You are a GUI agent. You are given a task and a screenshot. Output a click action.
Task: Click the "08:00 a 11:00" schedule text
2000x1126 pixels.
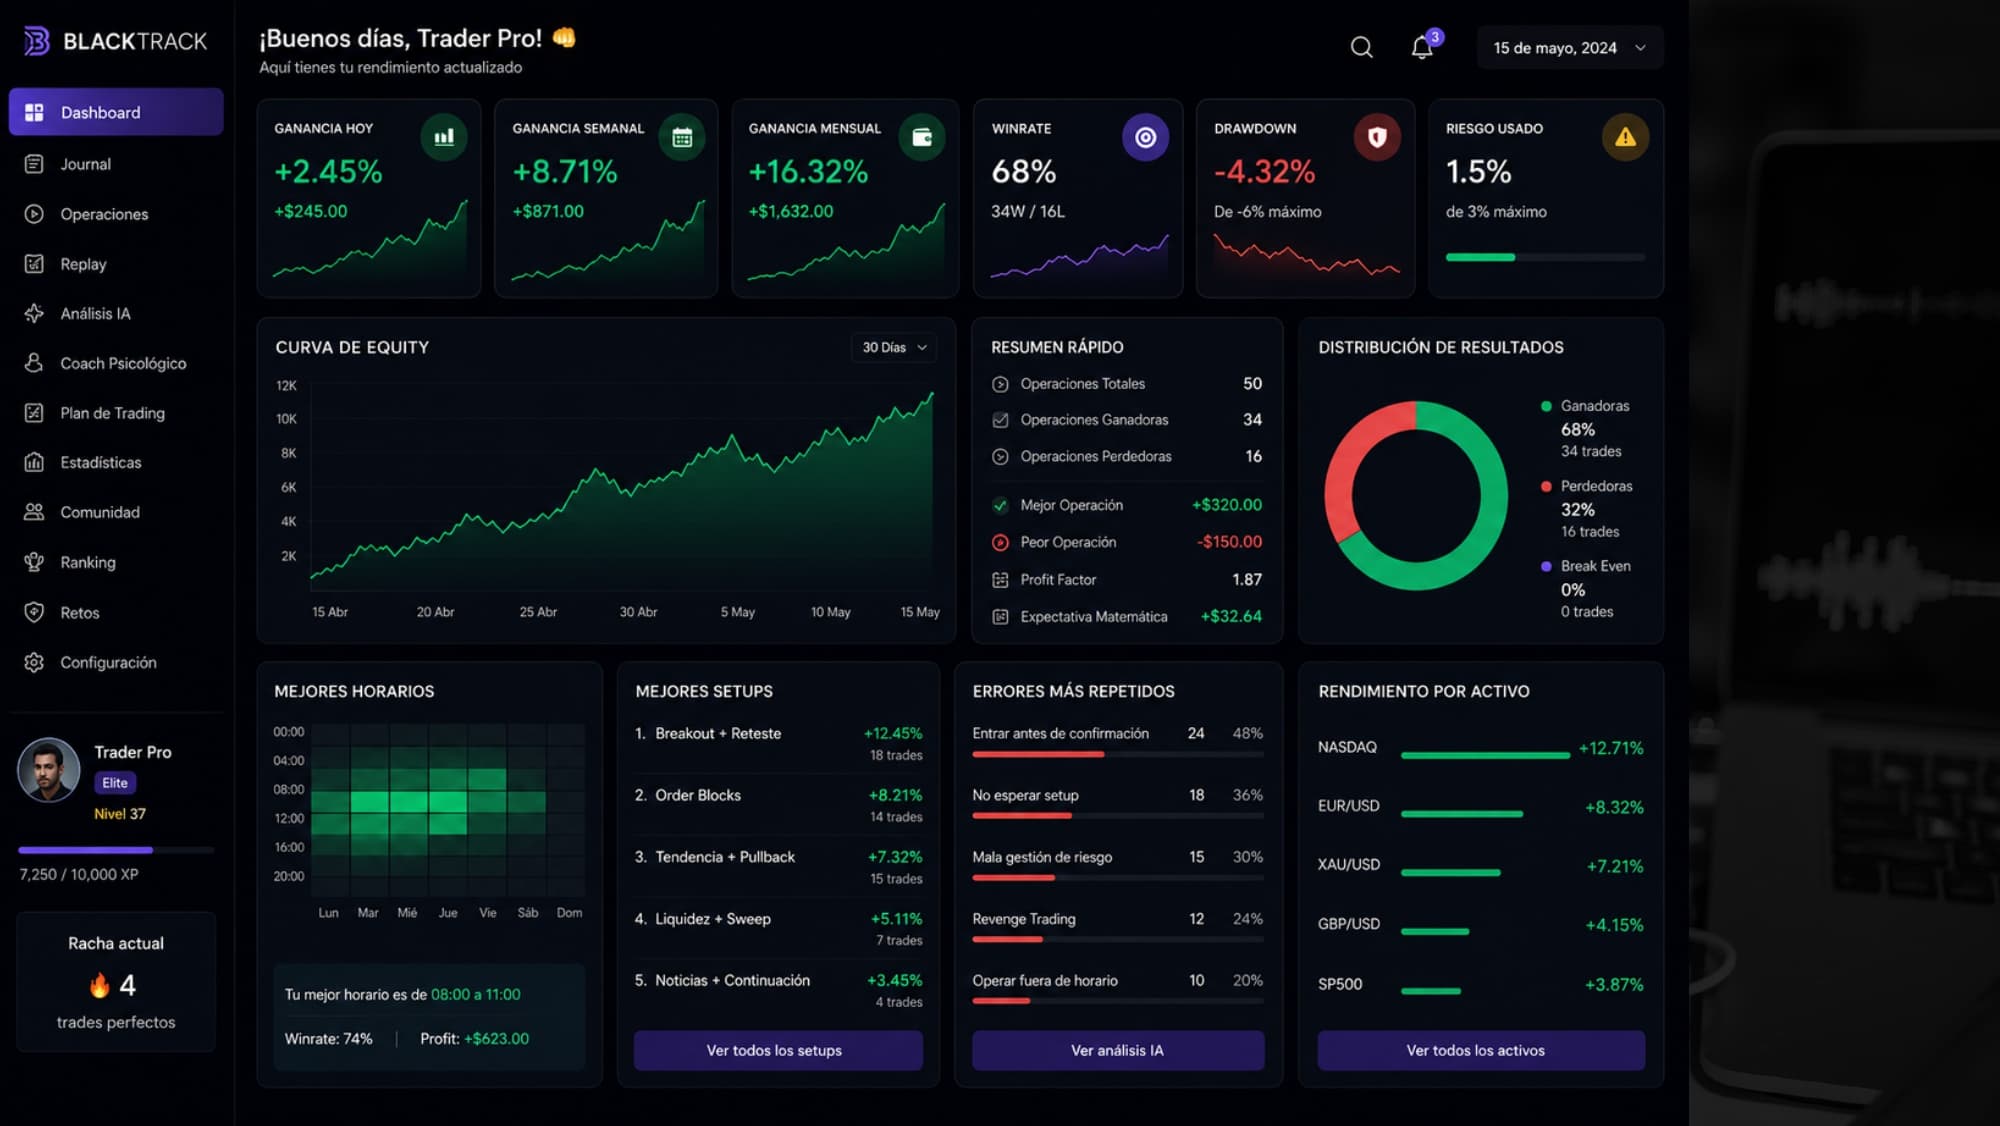tap(476, 994)
